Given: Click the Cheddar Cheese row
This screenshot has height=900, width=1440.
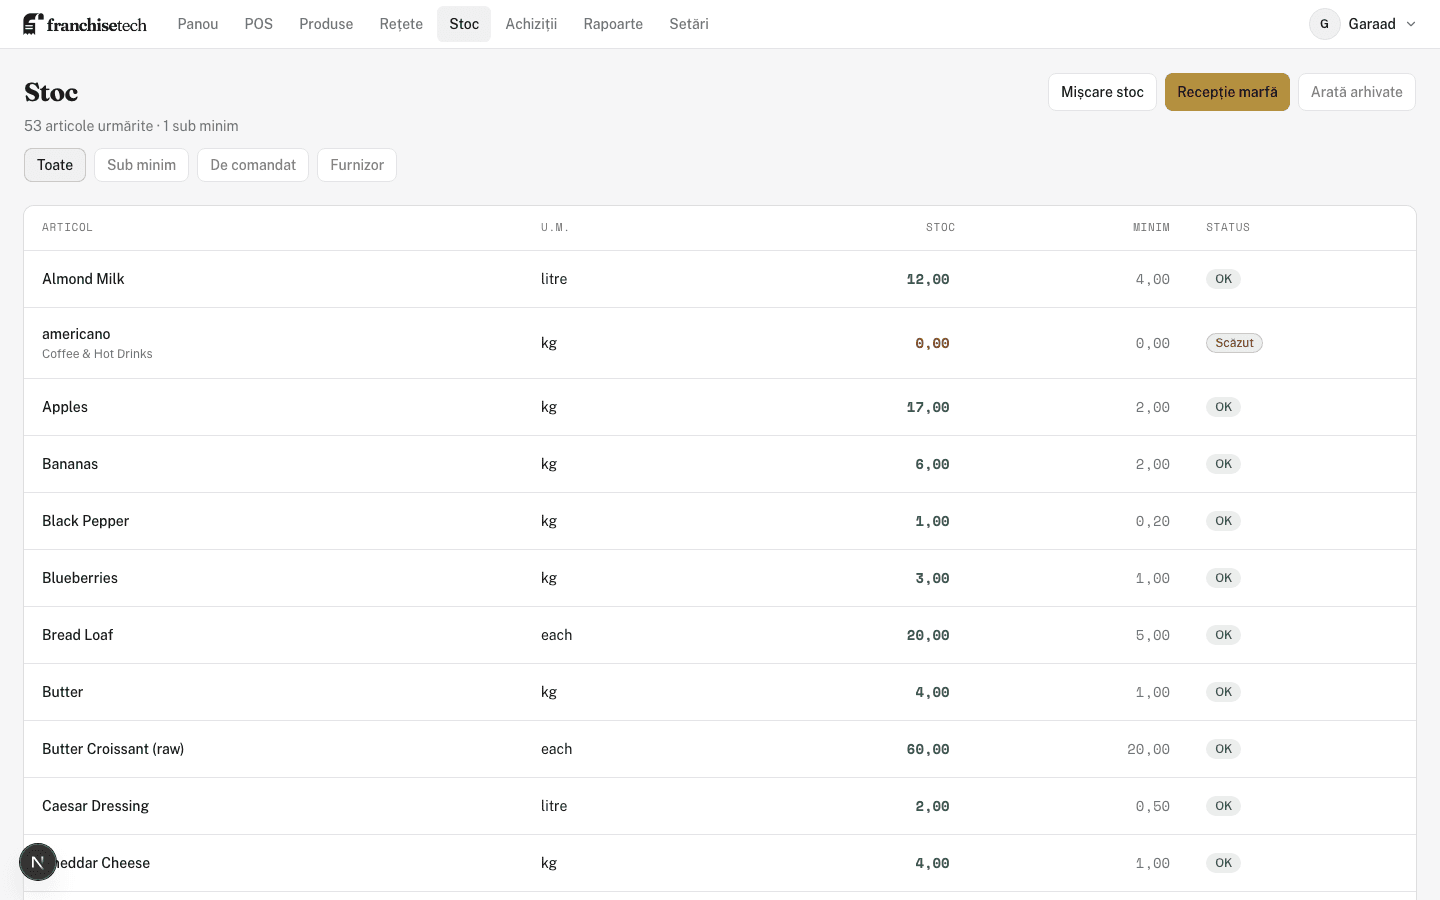Looking at the screenshot, I should (x=720, y=863).
